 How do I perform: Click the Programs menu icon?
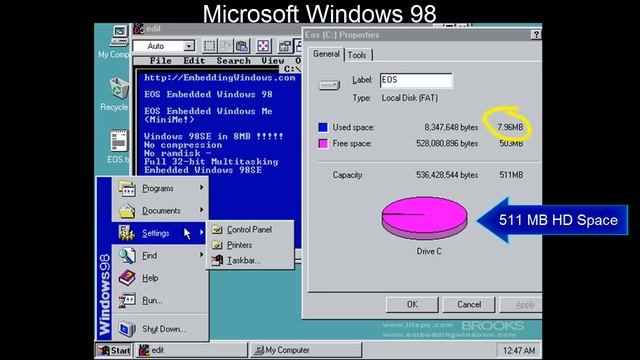point(127,188)
